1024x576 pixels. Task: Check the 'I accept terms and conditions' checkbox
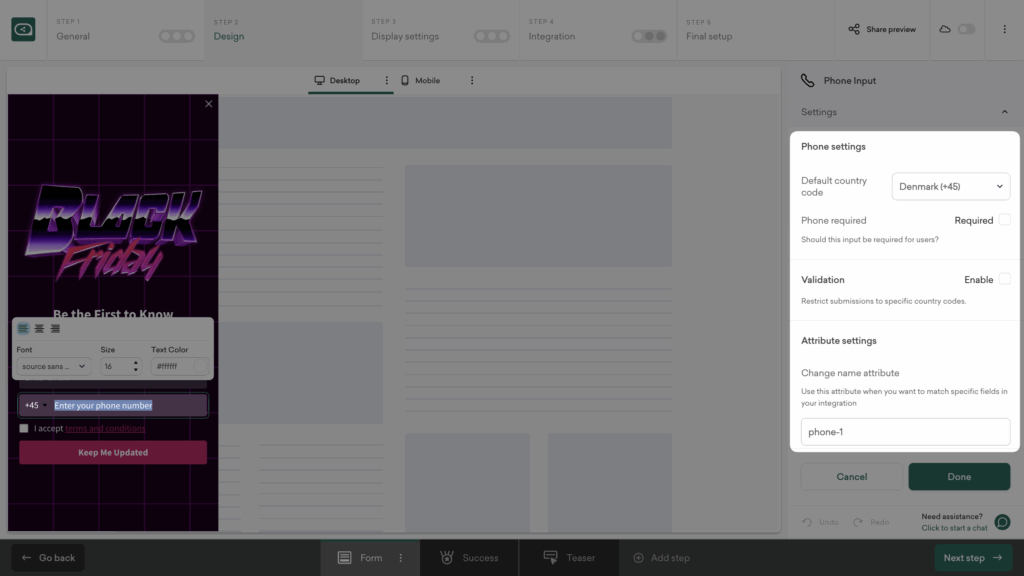tap(23, 428)
